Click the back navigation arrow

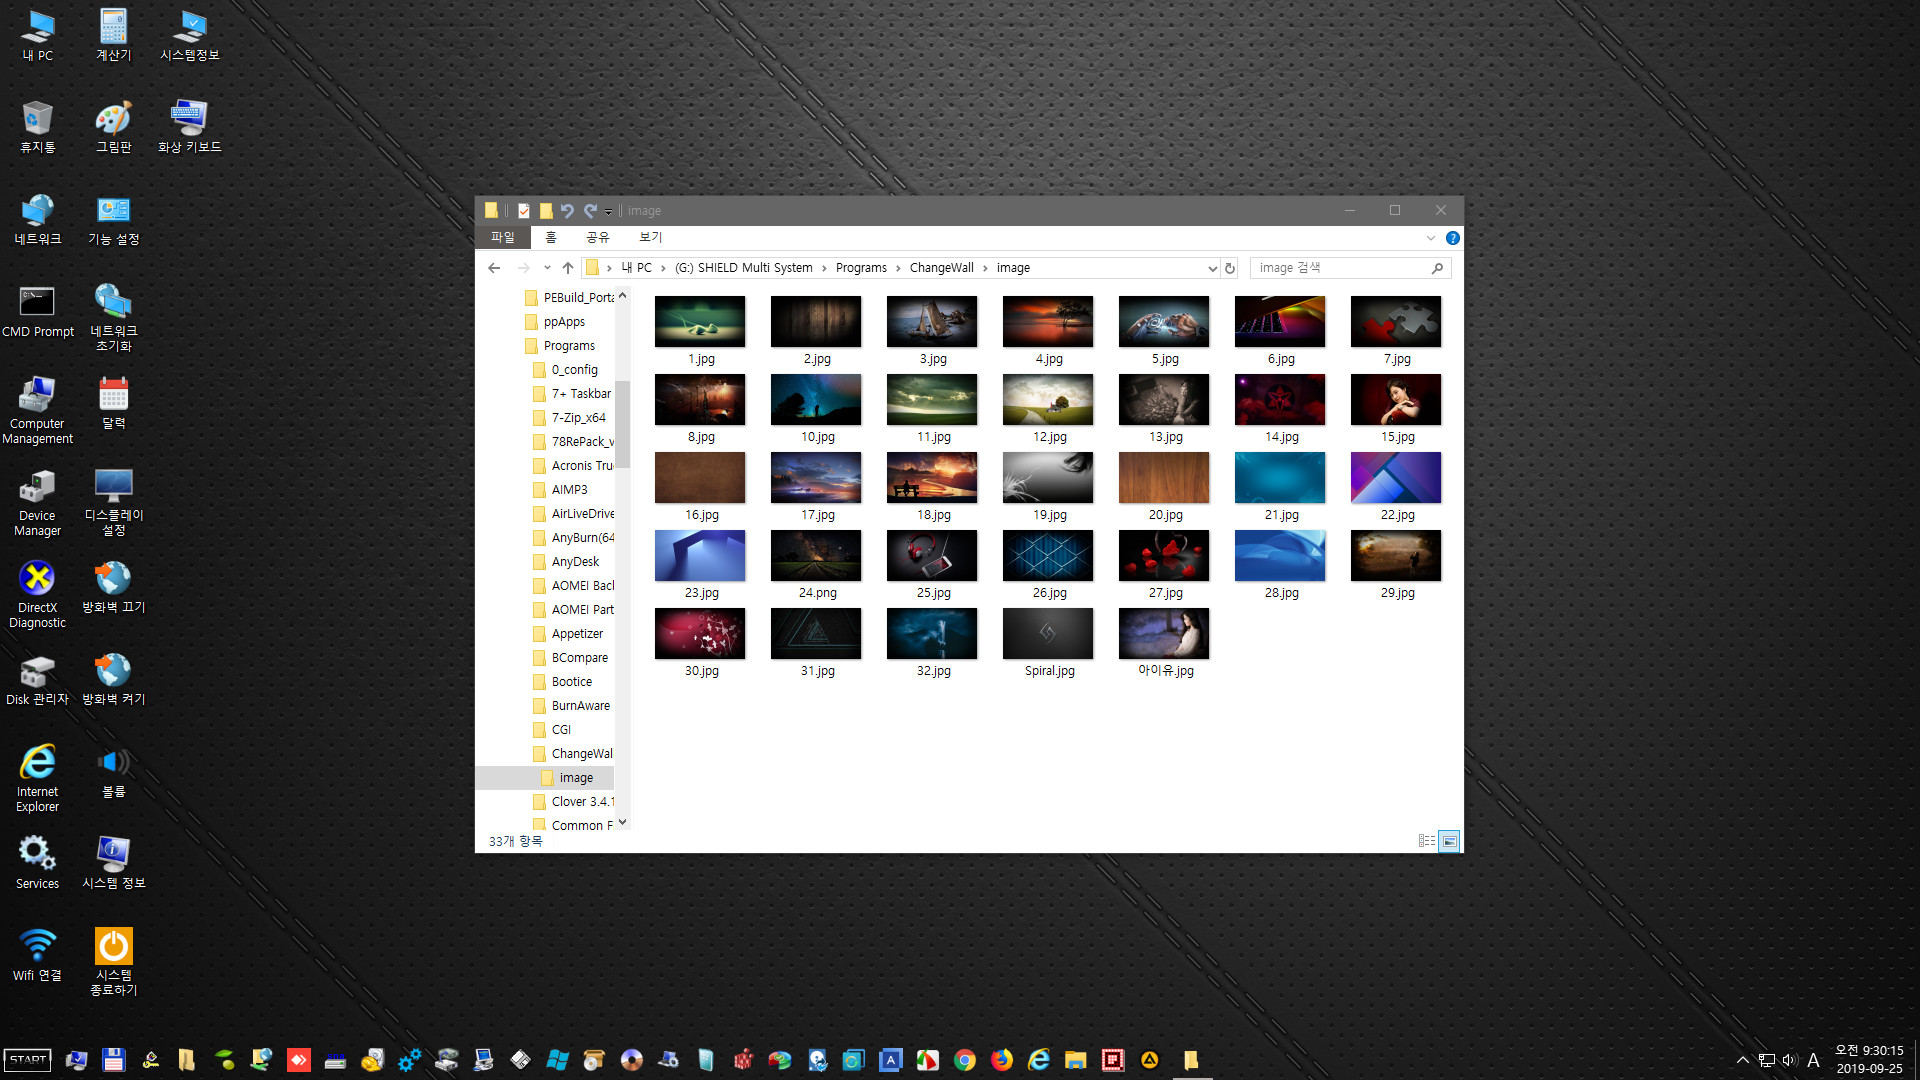click(x=494, y=268)
